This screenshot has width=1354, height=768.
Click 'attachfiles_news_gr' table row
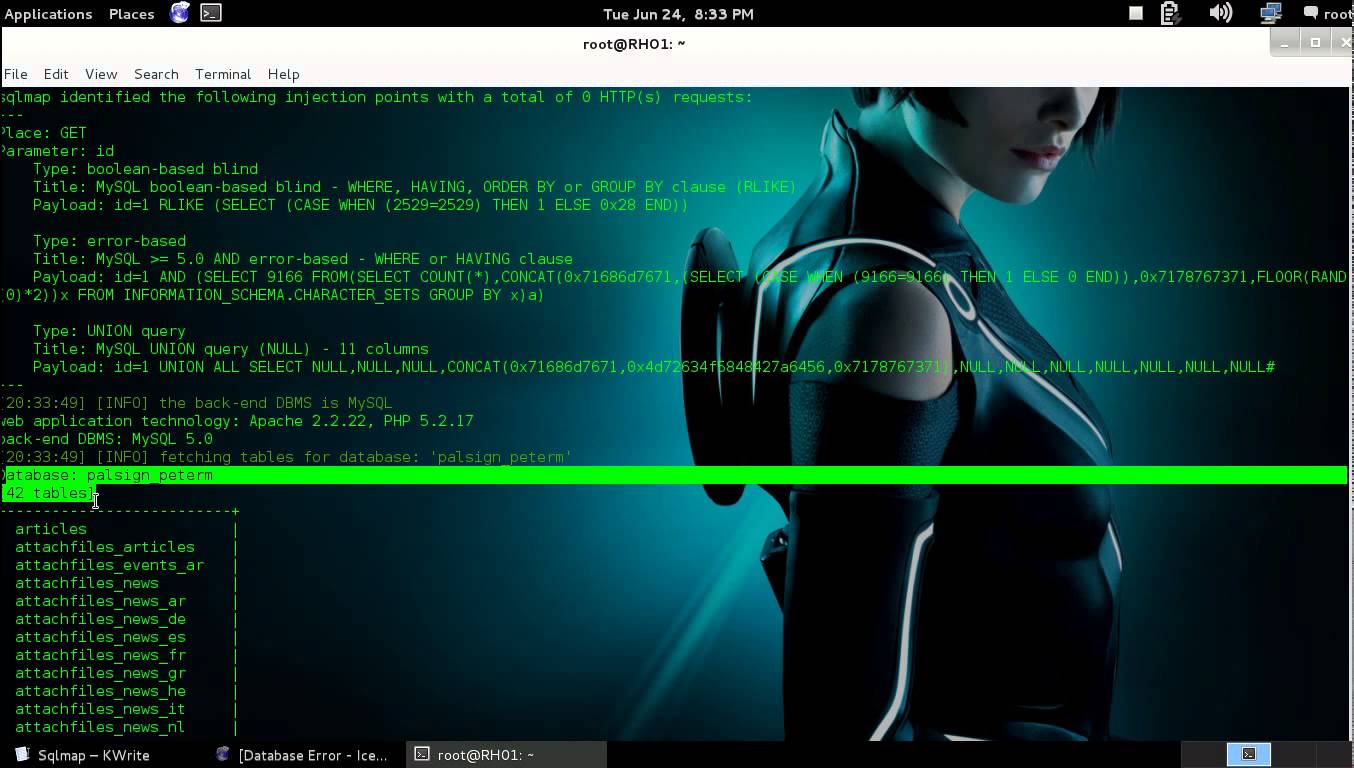pos(100,673)
